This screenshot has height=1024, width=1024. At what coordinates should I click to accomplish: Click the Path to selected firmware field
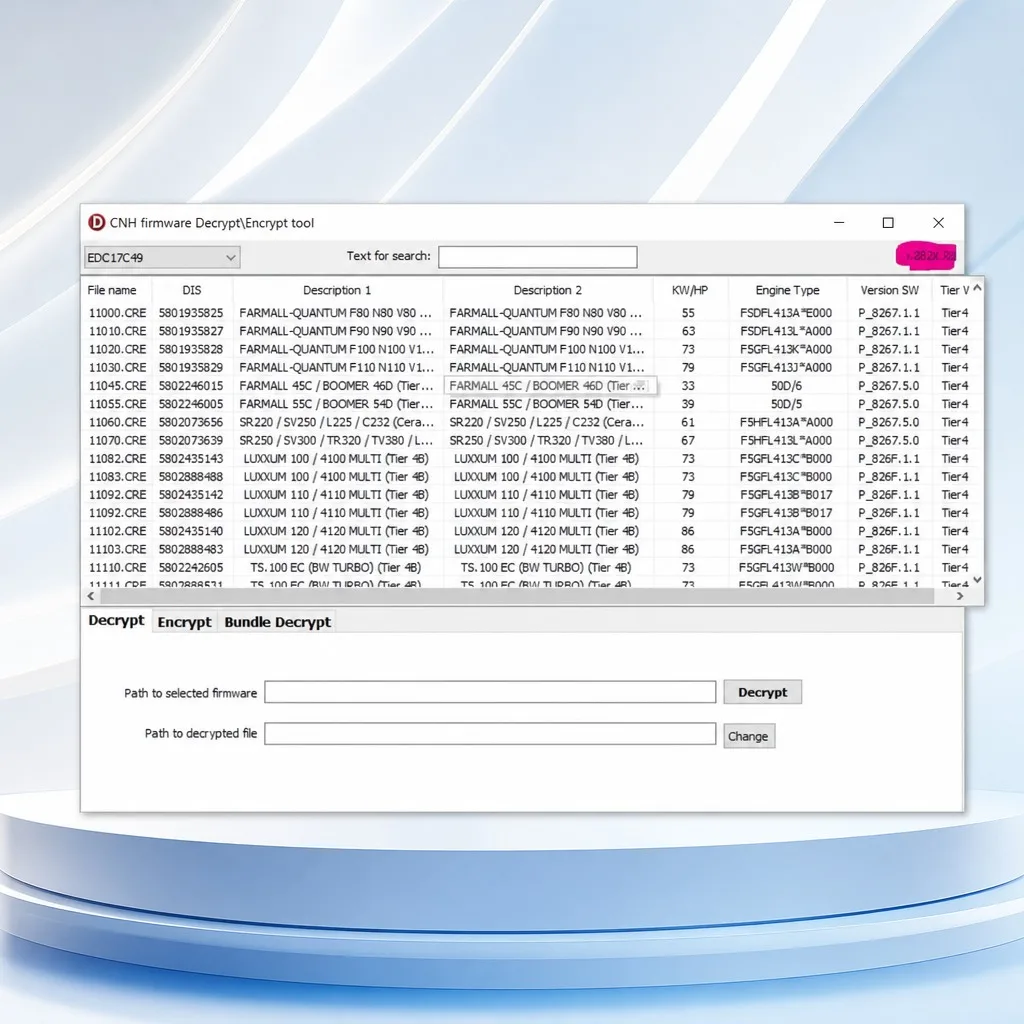pos(490,692)
